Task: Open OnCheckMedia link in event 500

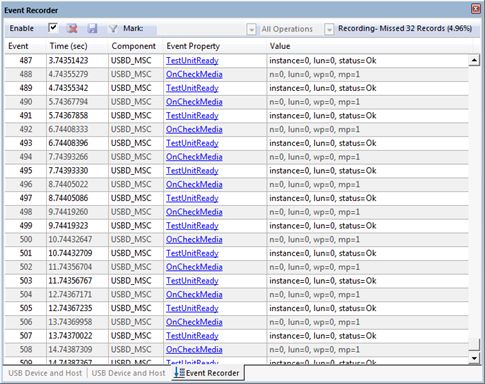Action: click(194, 239)
